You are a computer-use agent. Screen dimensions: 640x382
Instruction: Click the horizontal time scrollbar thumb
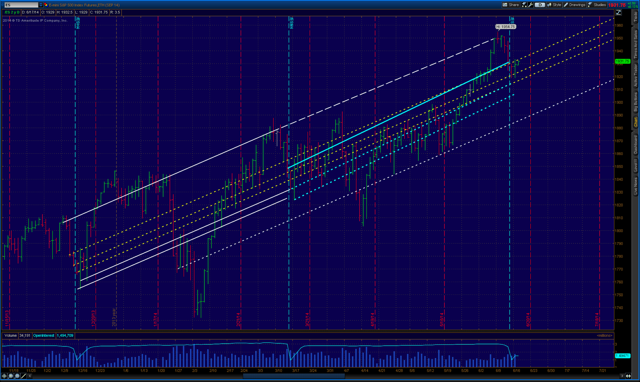pyautogui.click(x=294, y=376)
